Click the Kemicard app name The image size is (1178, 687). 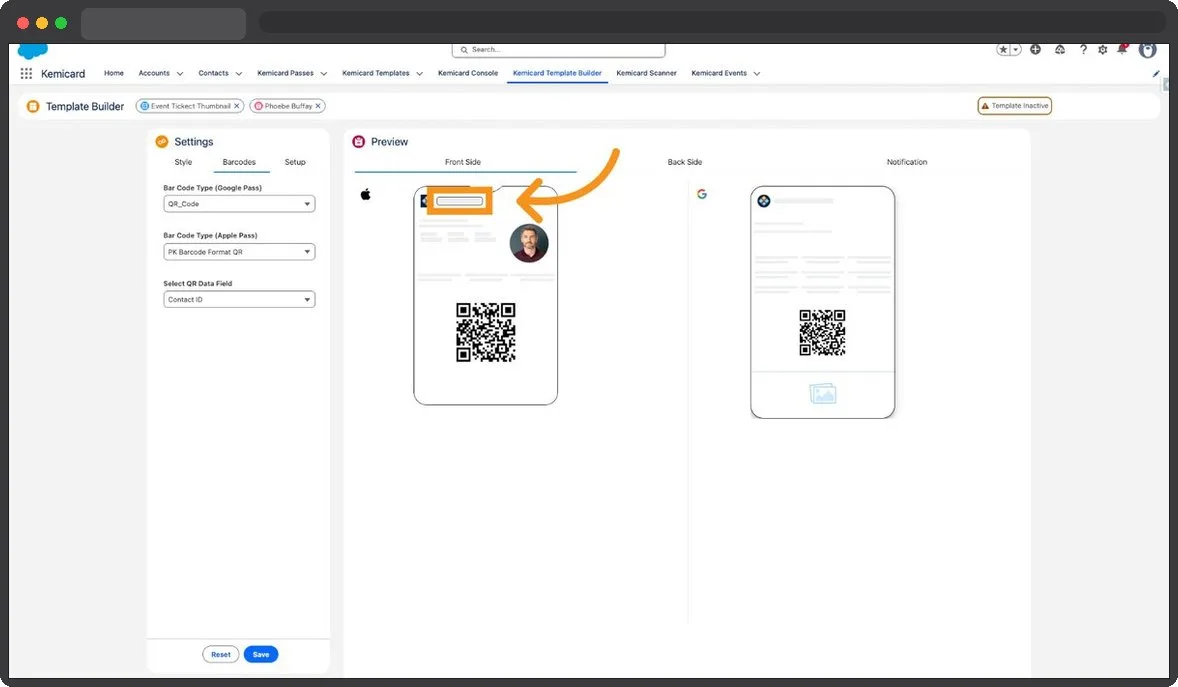(63, 74)
